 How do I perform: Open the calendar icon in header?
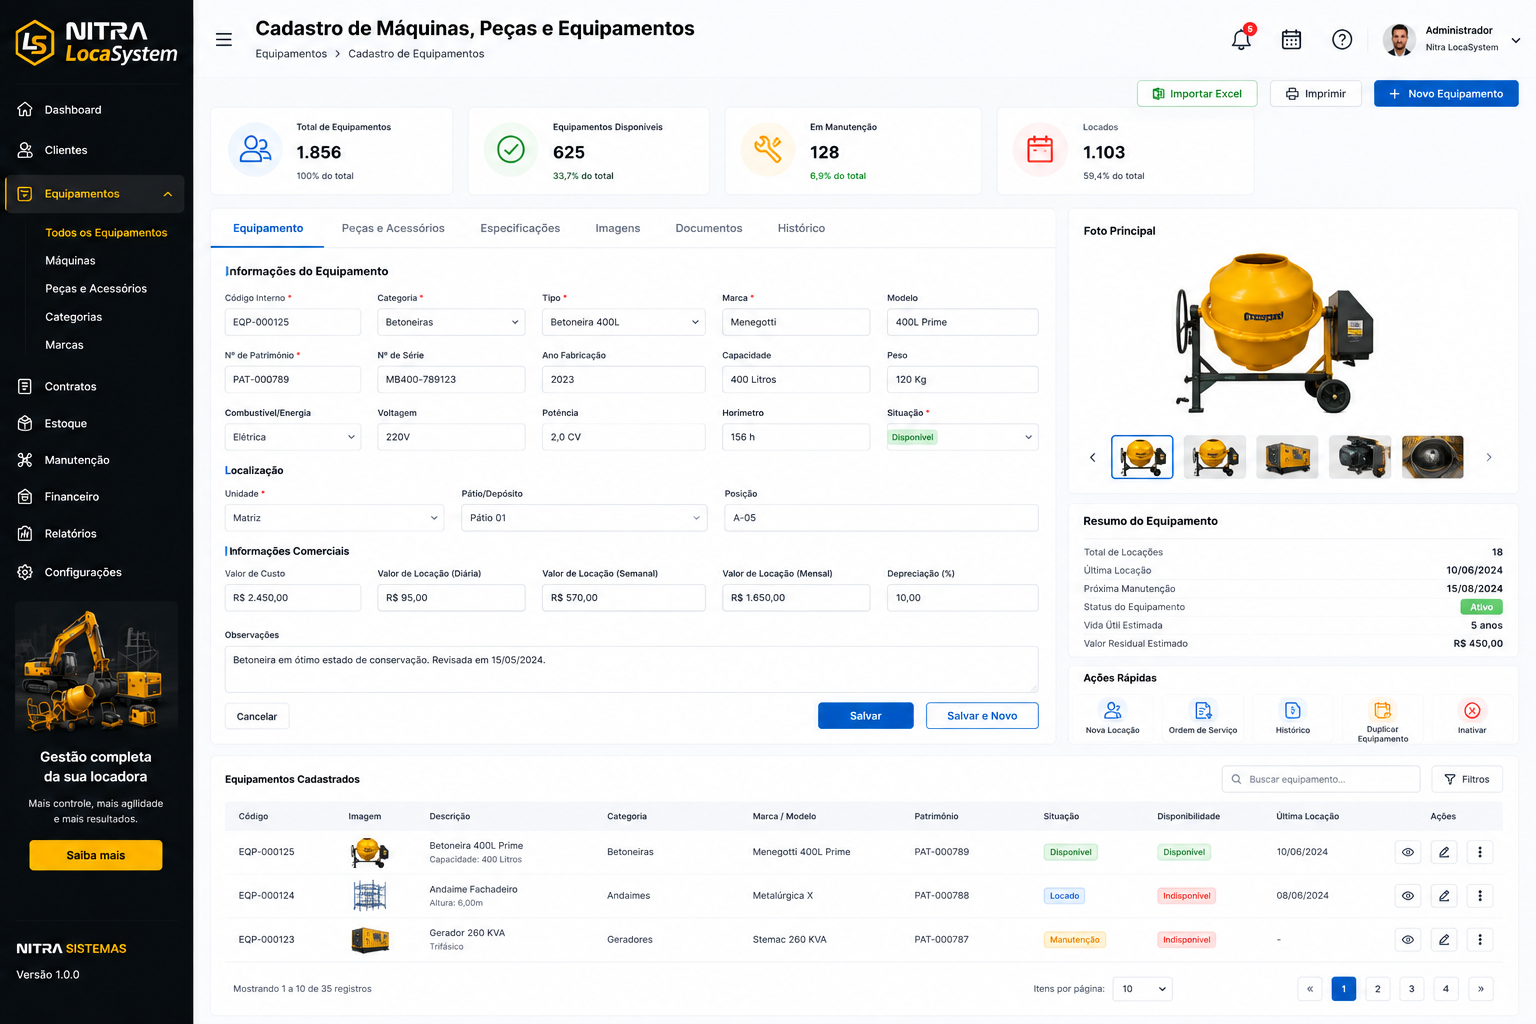point(1291,39)
